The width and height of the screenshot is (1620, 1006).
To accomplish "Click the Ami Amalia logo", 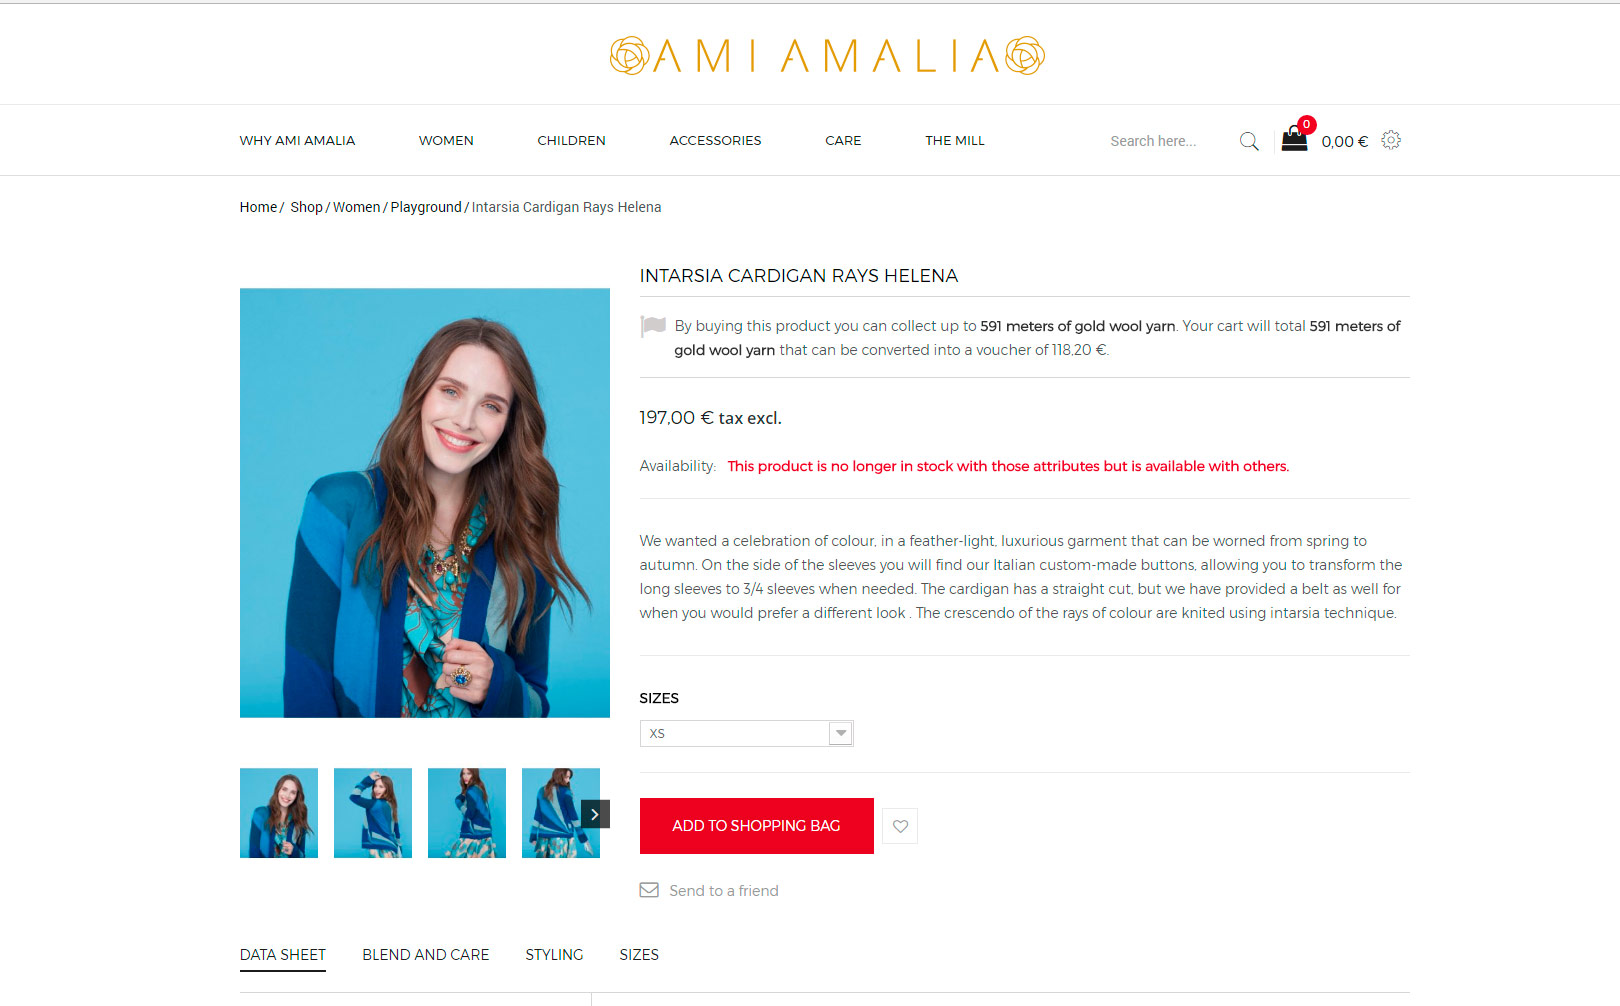I will click(x=827, y=56).
